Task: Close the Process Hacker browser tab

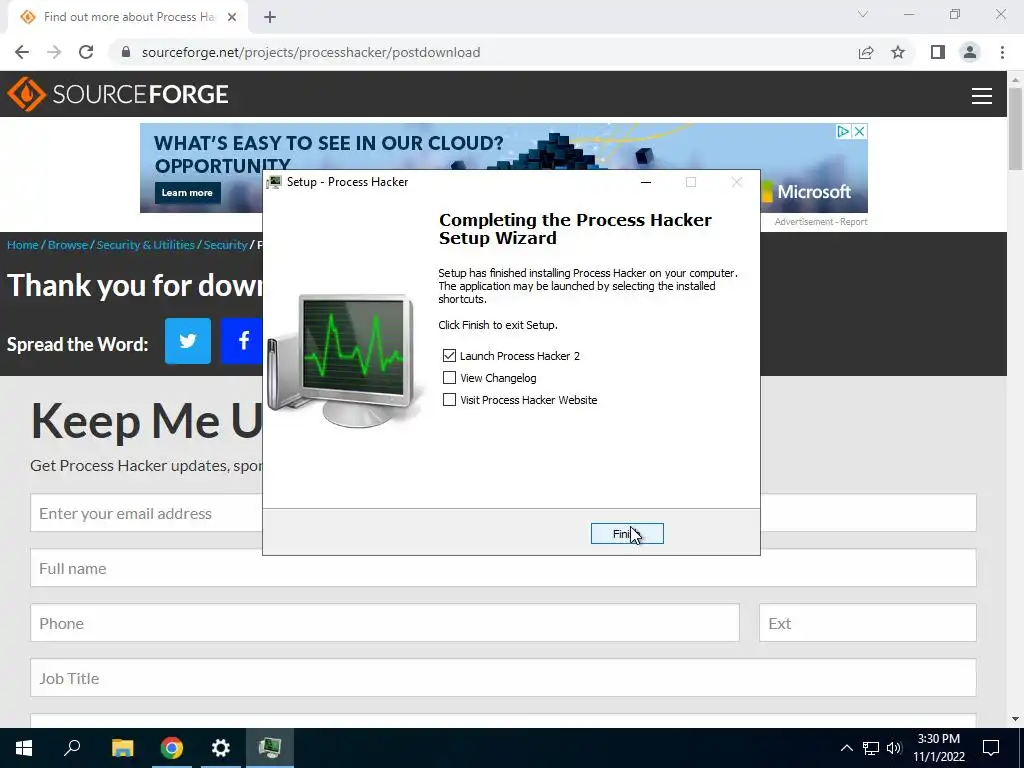Action: (232, 17)
